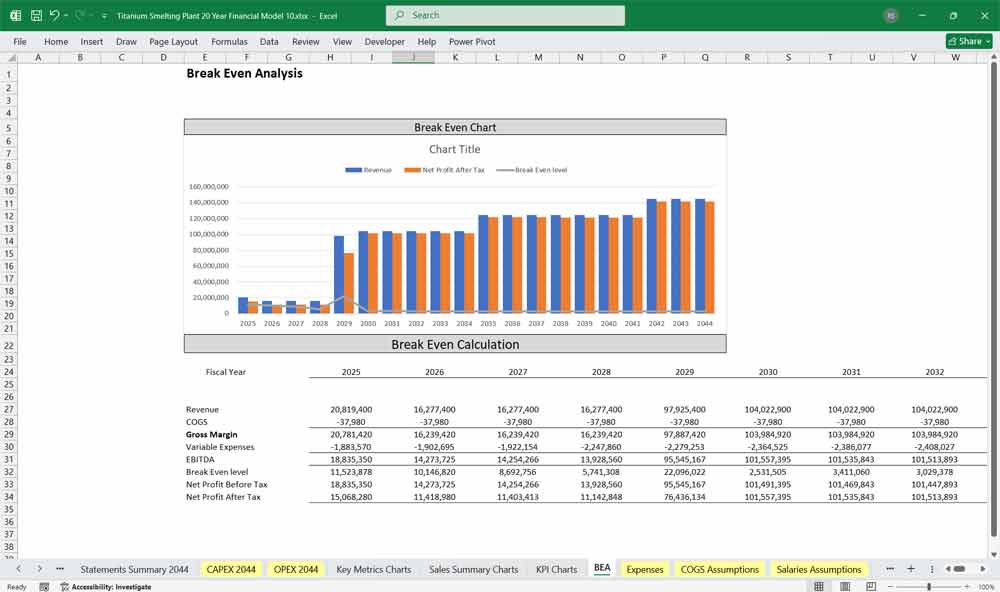Click the Redo icon
The height and width of the screenshot is (592, 1000).
pos(78,15)
